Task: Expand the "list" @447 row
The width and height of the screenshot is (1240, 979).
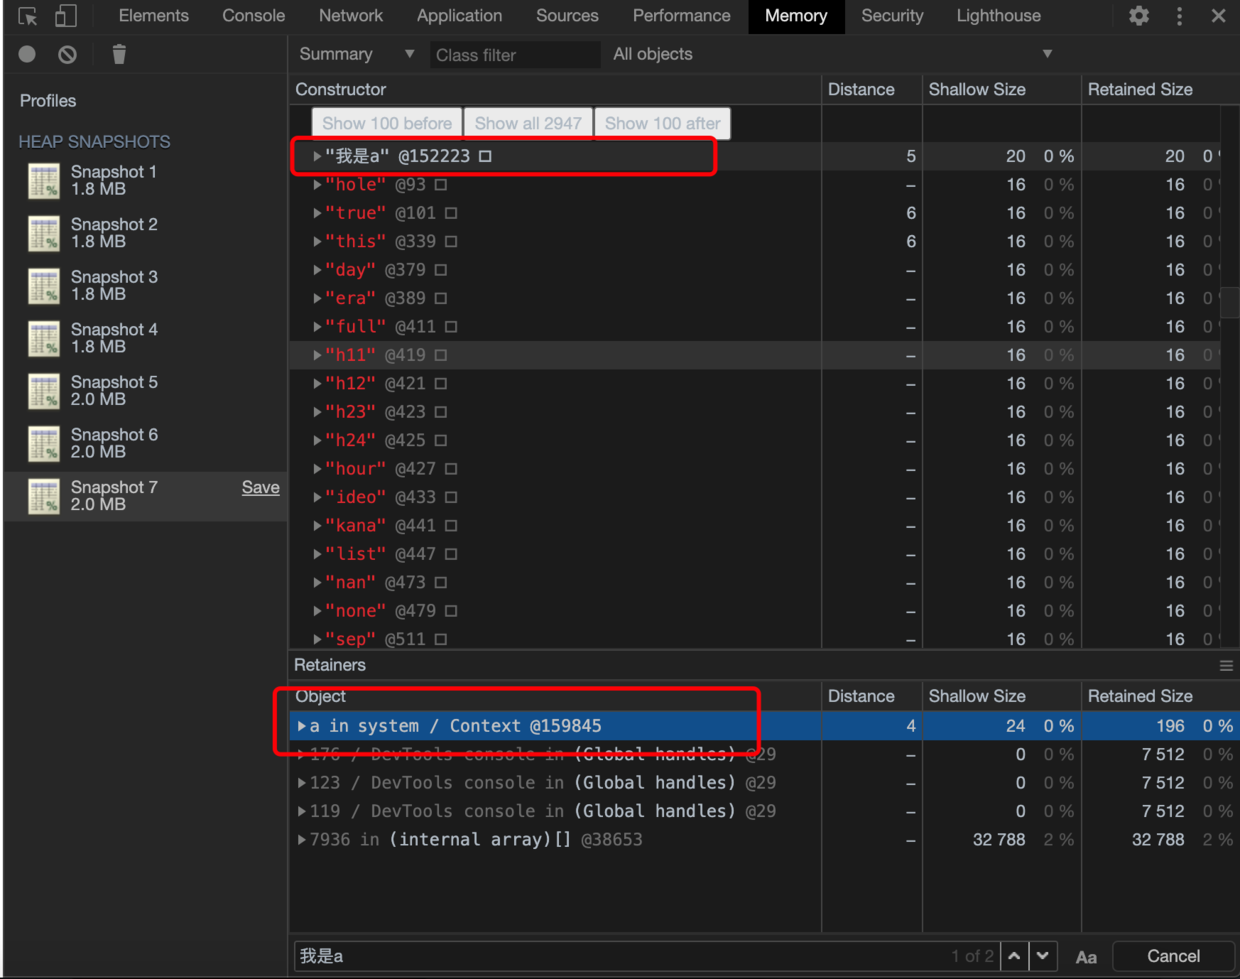Action: pos(317,554)
